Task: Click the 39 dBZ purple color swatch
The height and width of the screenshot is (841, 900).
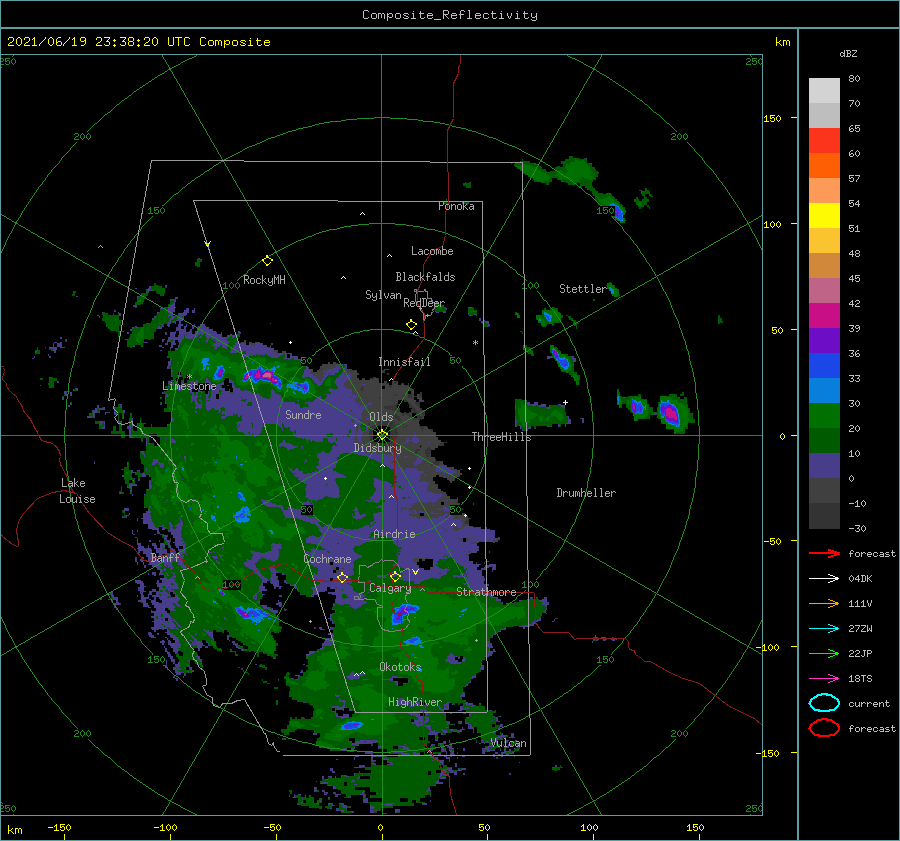Action: coord(824,340)
